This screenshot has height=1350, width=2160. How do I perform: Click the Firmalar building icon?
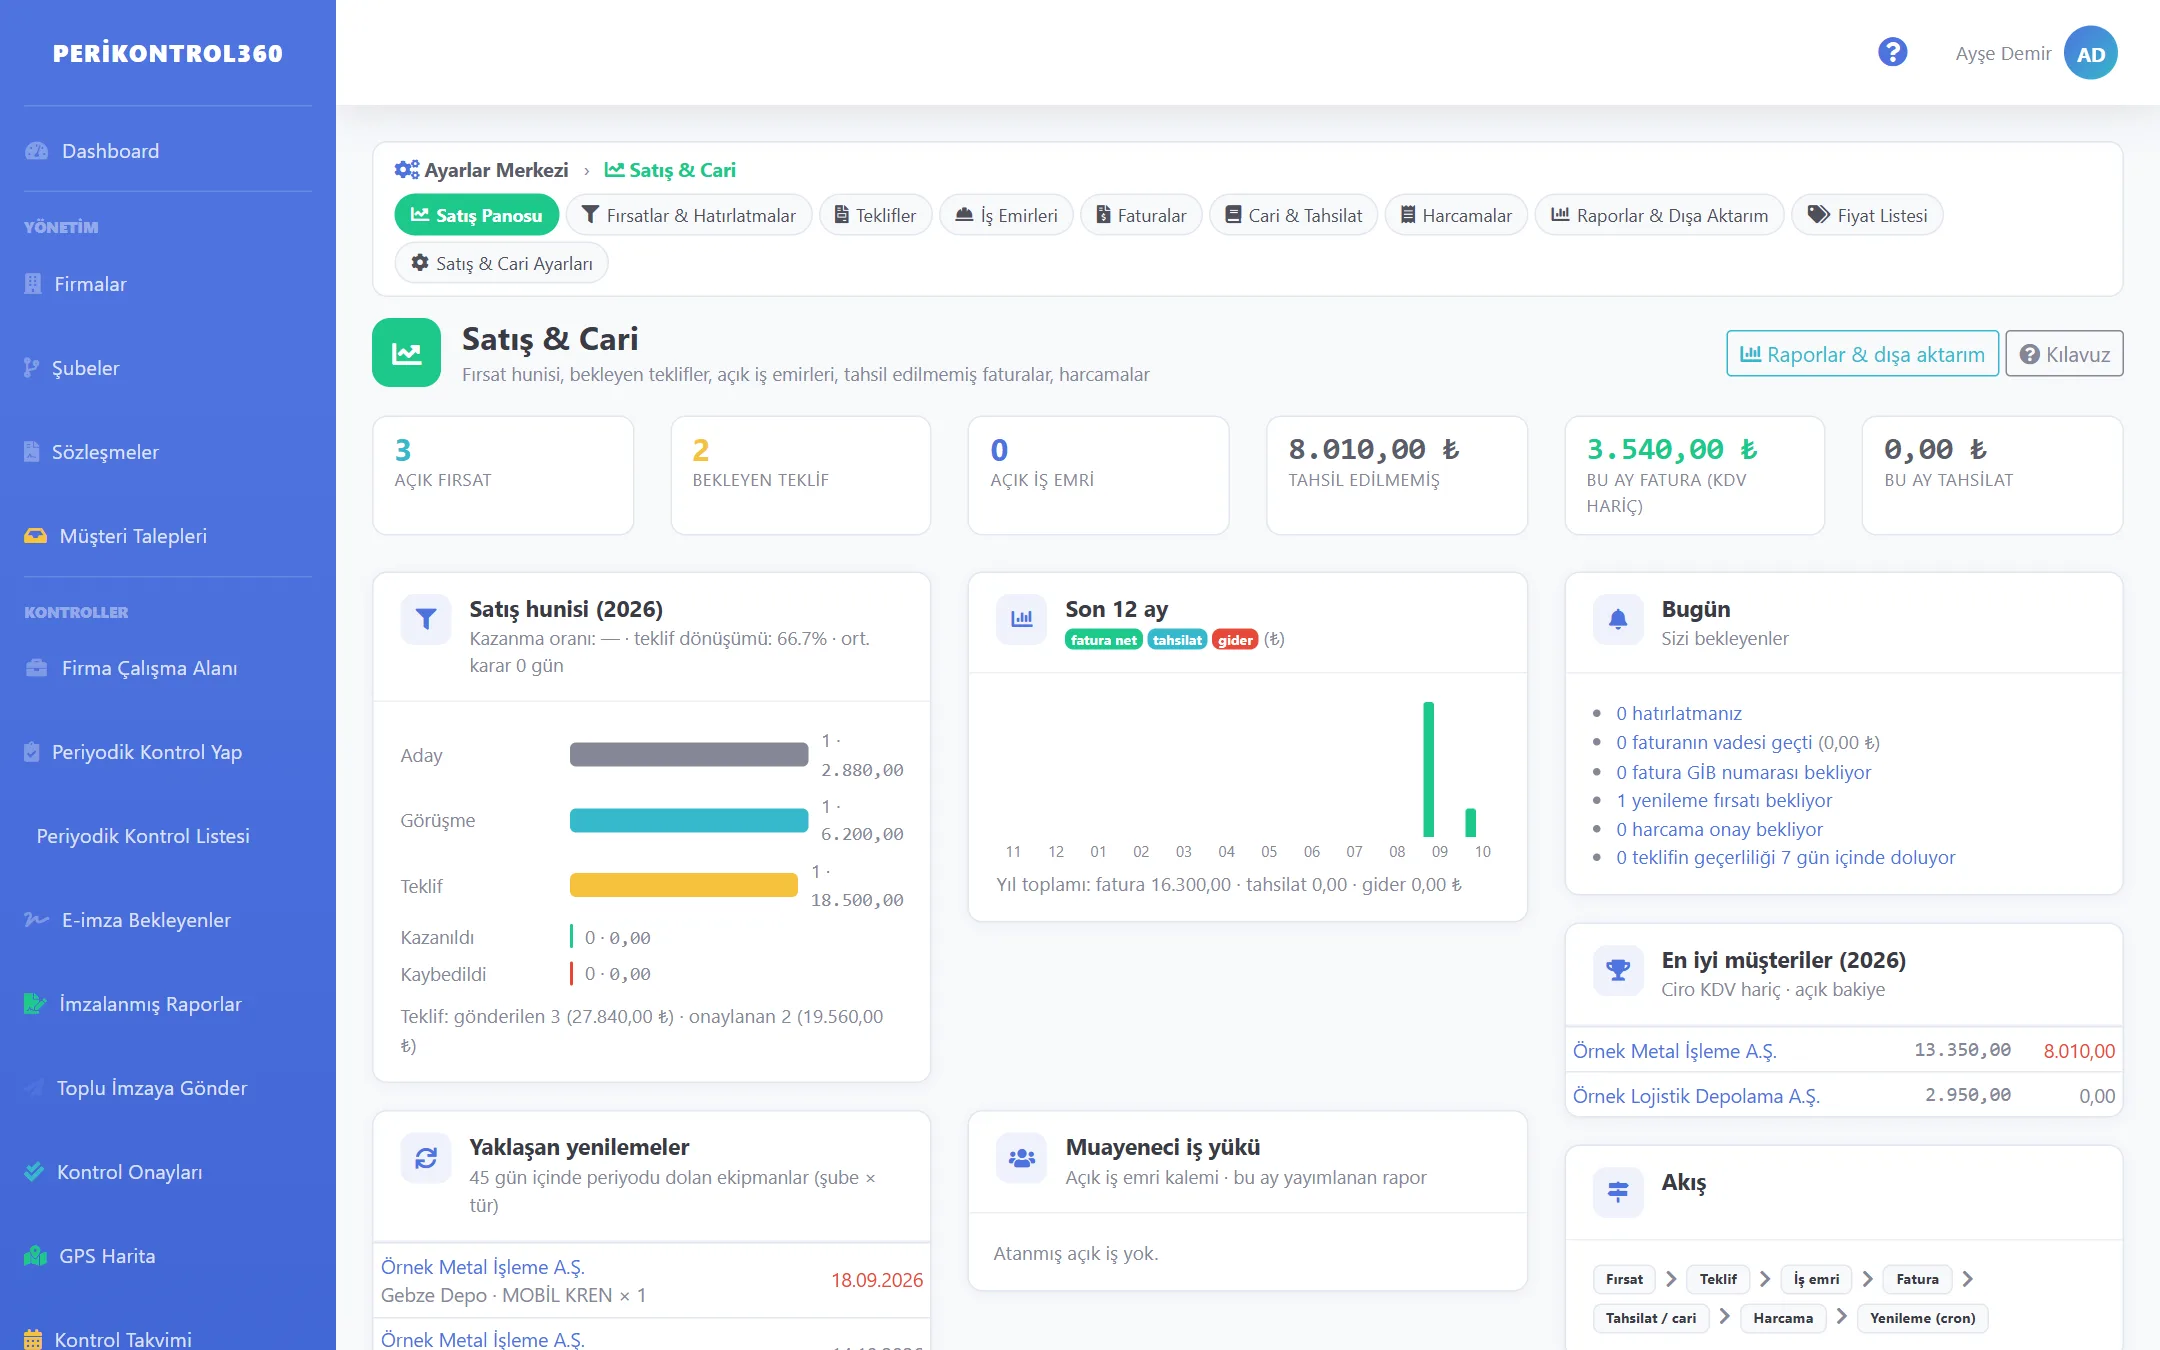33,284
